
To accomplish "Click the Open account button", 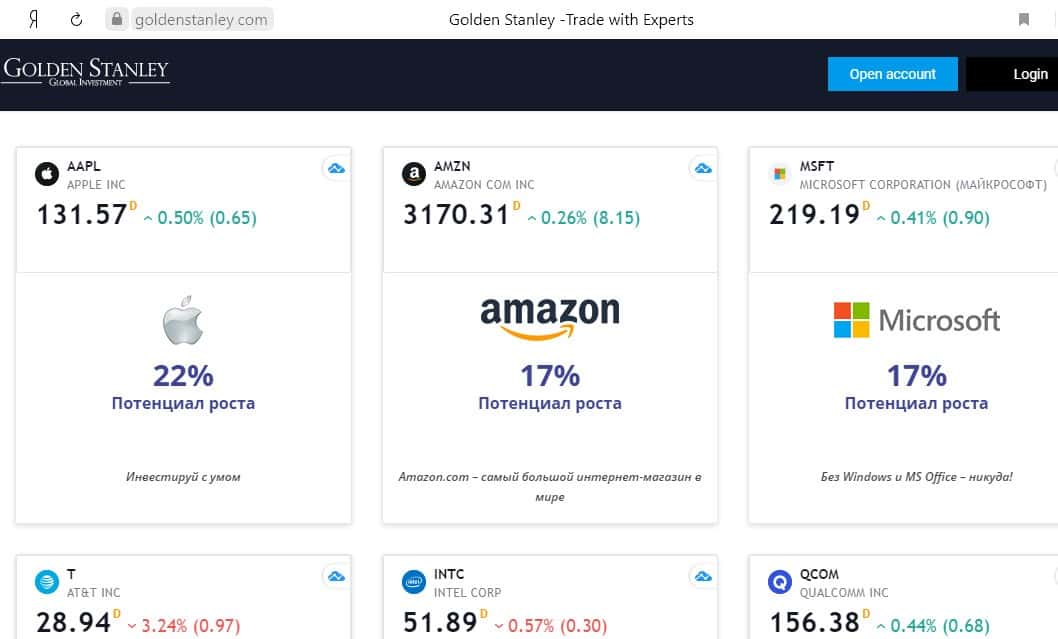I will click(x=892, y=74).
